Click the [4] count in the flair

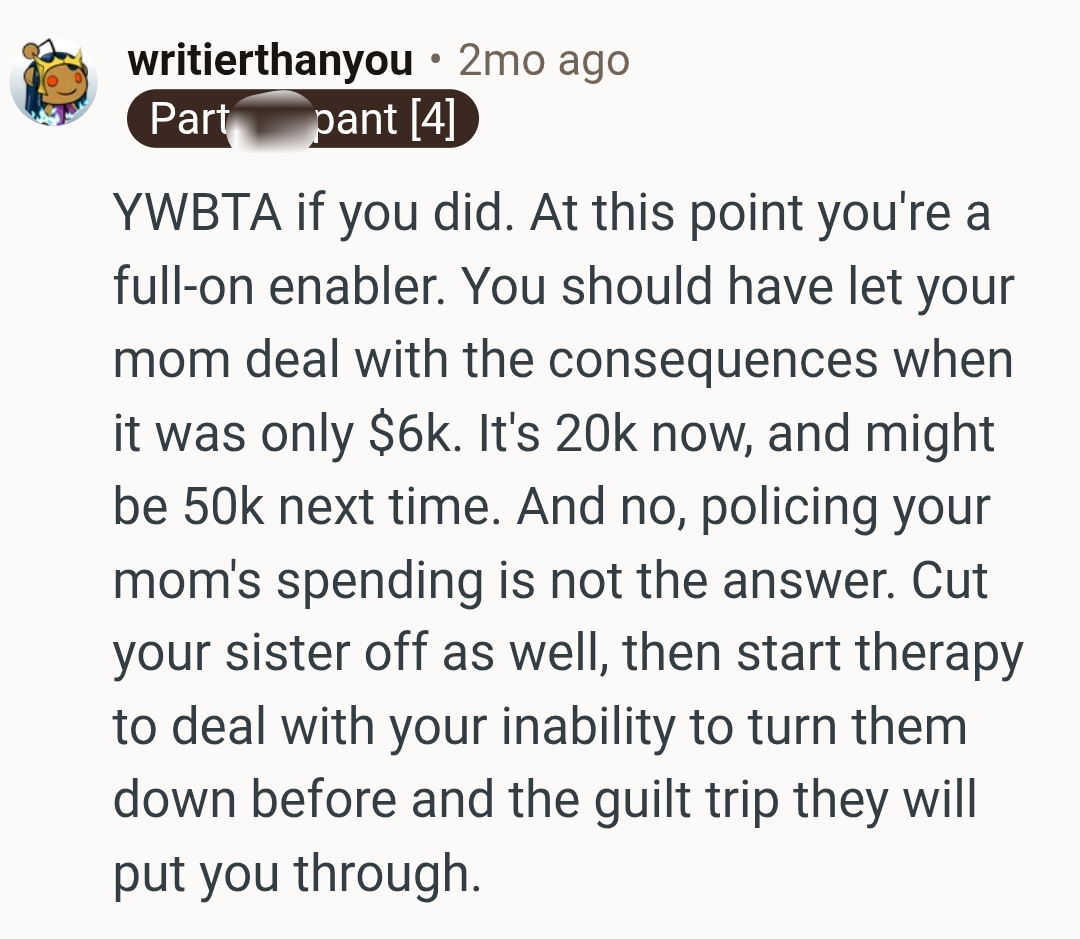point(433,118)
